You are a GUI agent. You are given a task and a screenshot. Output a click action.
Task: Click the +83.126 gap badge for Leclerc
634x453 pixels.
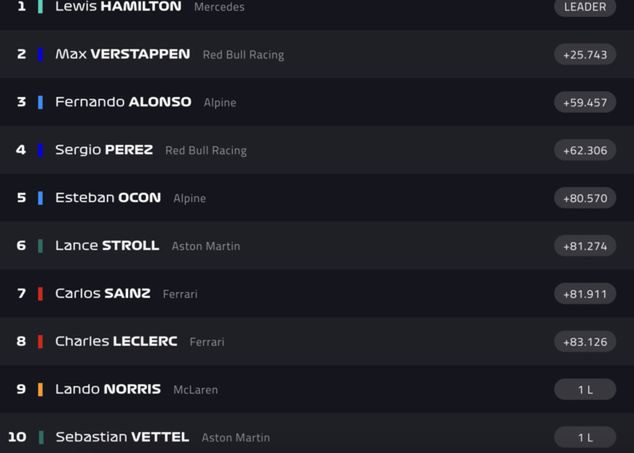[x=585, y=342]
